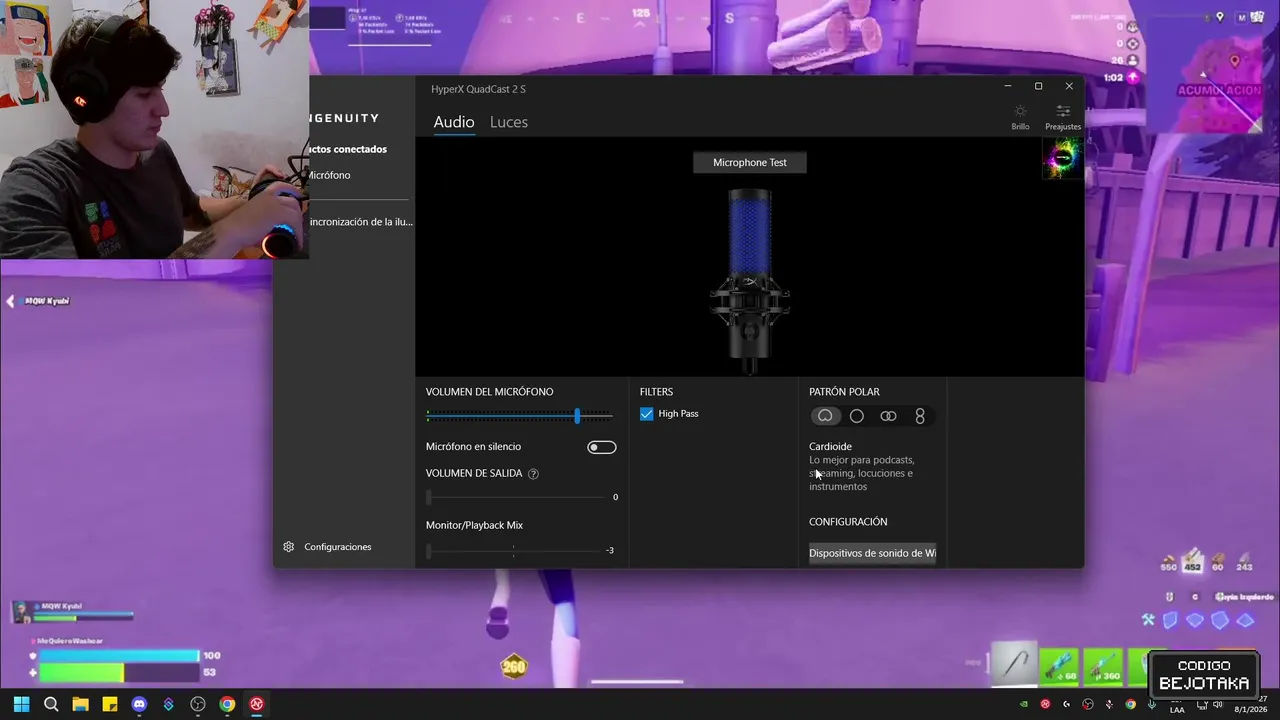The width and height of the screenshot is (1280, 720).
Task: Open the Windows Start menu
Action: point(21,704)
